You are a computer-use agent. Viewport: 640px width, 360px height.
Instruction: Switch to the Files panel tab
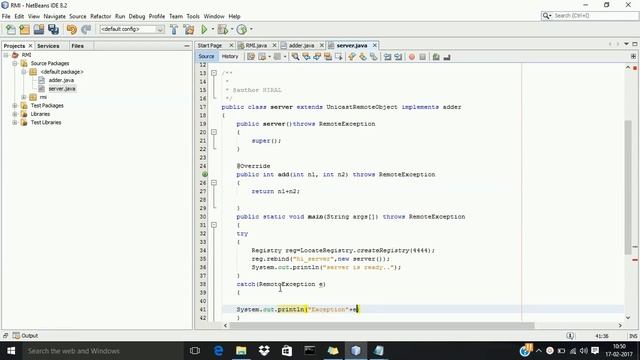pyautogui.click(x=78, y=46)
